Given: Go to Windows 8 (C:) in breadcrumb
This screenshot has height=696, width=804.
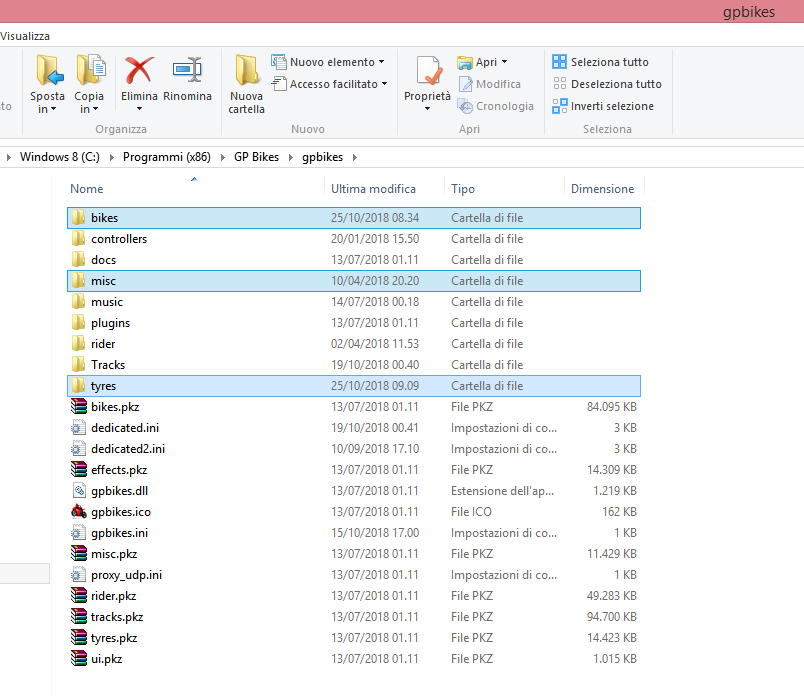Looking at the screenshot, I should tap(60, 157).
